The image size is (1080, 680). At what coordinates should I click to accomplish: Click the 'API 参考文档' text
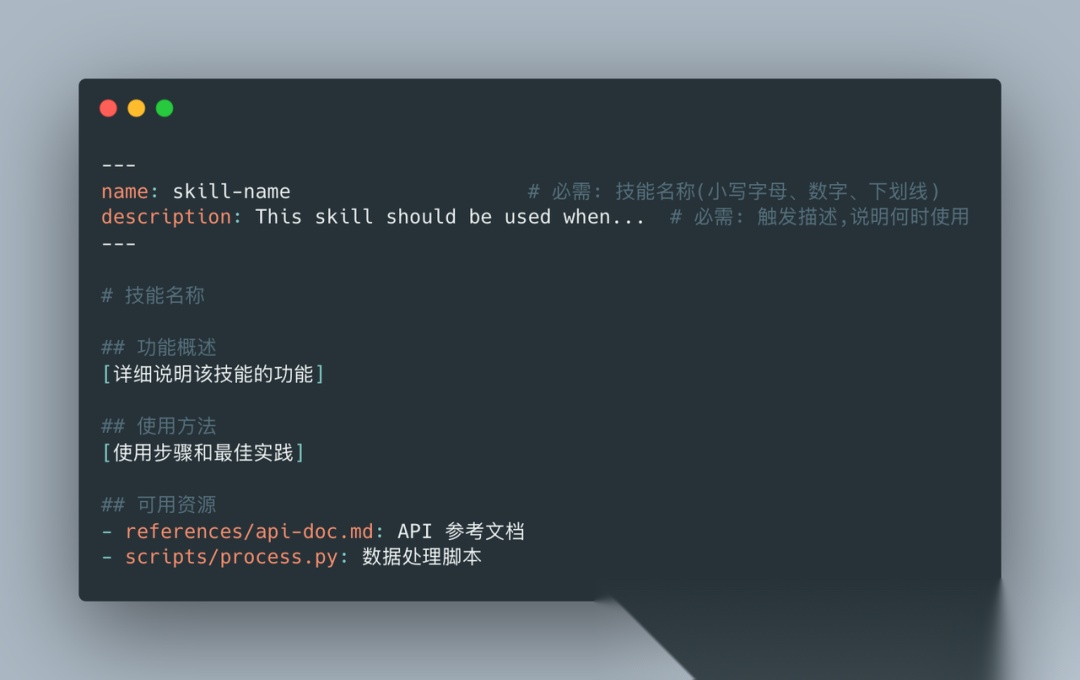click(x=461, y=531)
